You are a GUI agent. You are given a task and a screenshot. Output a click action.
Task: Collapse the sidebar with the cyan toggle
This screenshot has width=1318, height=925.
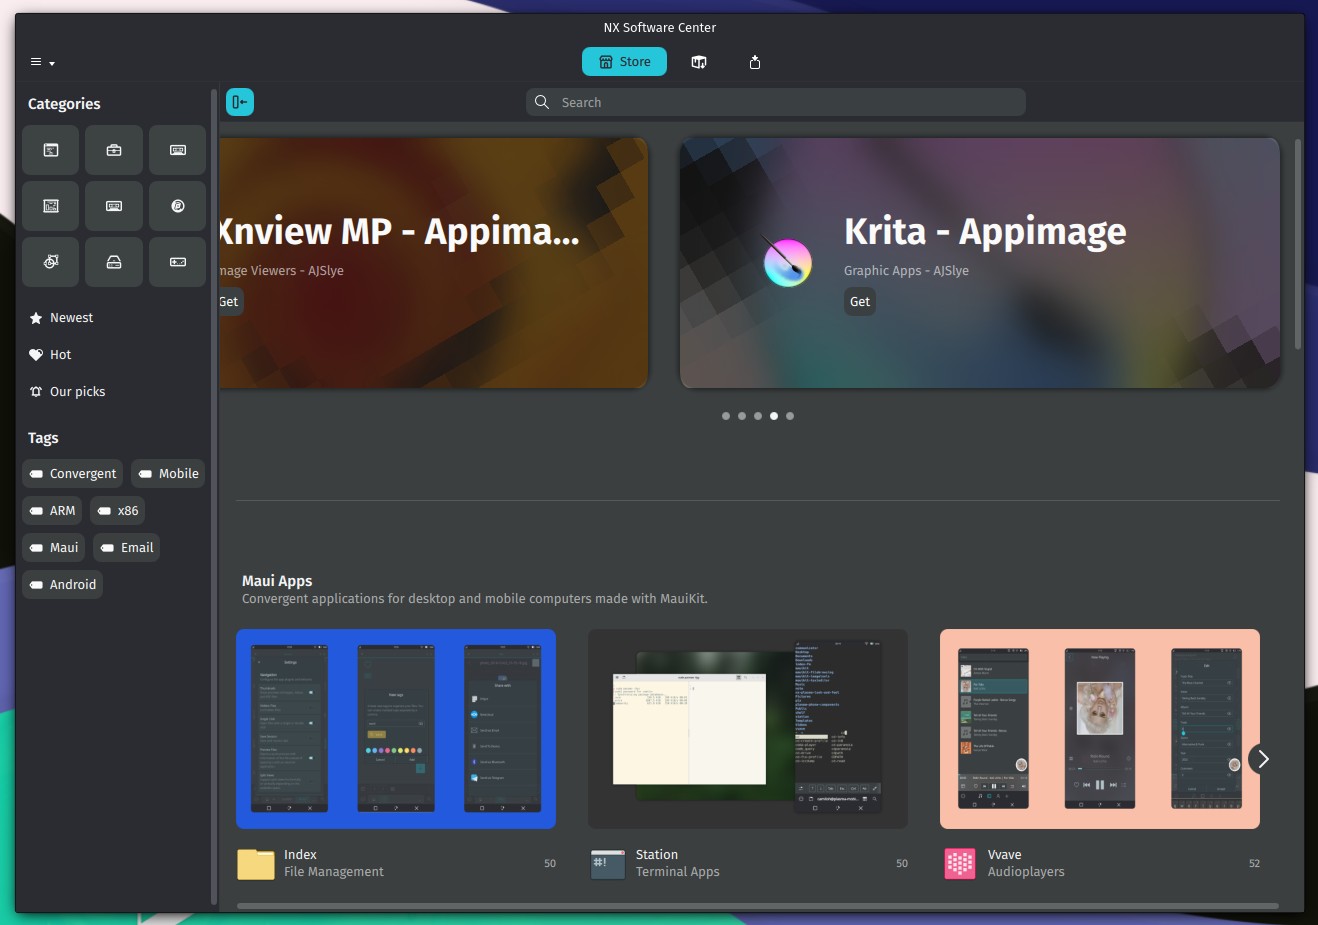coord(240,102)
